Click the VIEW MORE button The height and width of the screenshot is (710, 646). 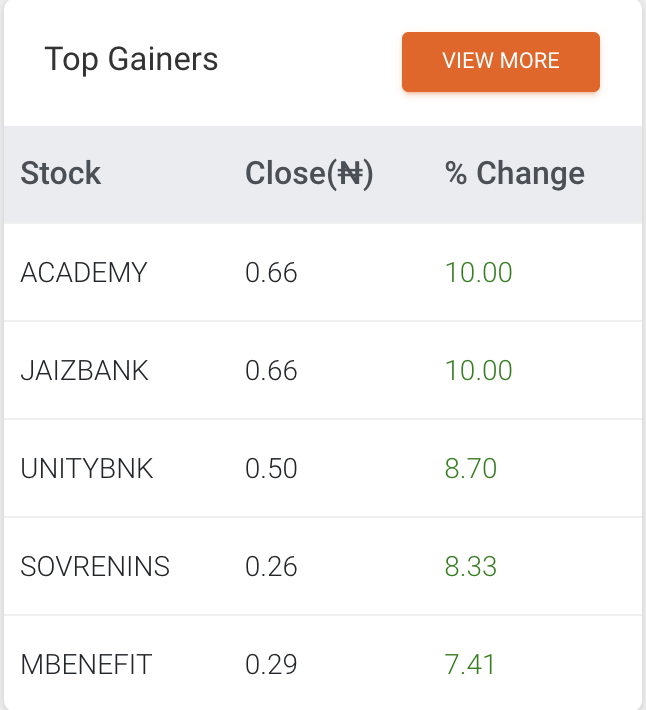pos(501,62)
